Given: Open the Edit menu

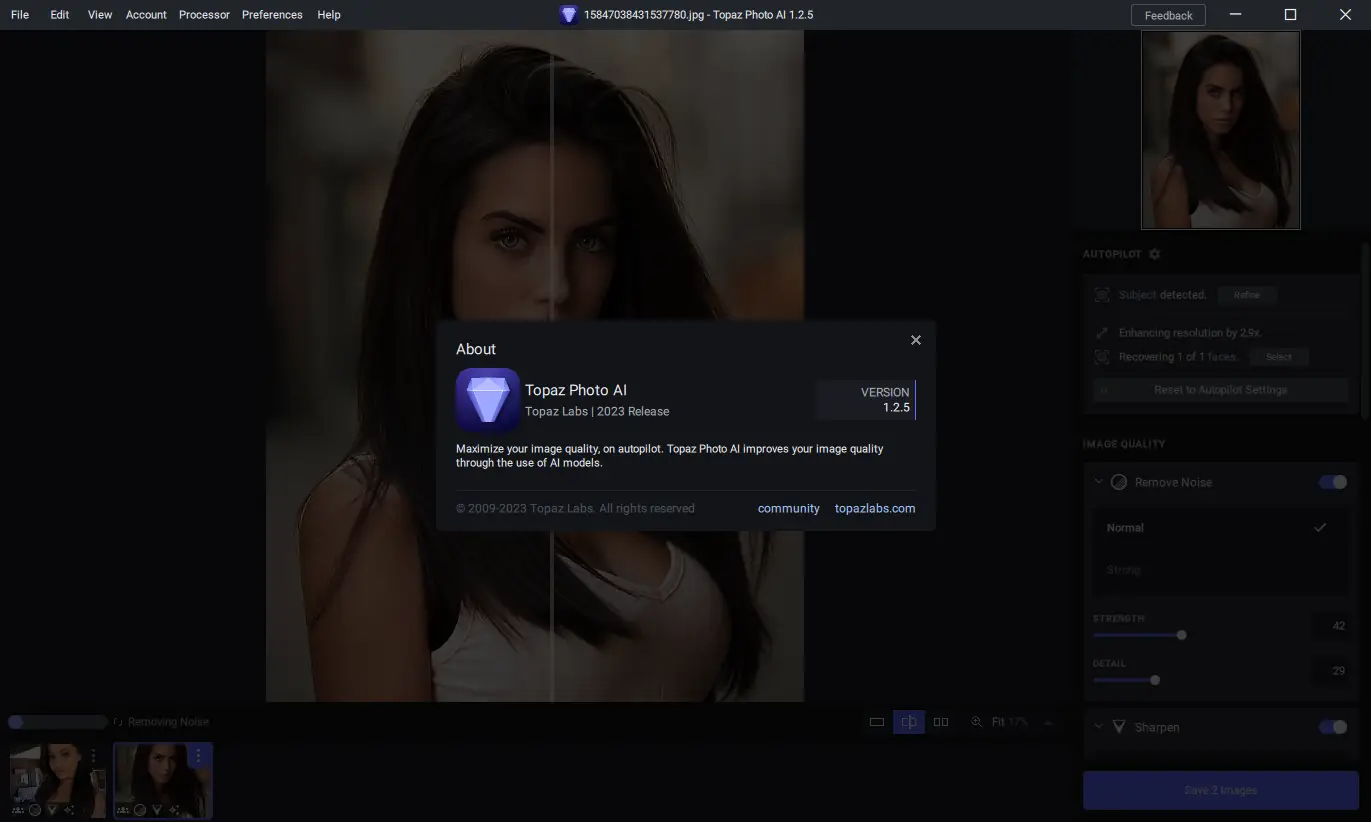Looking at the screenshot, I should pos(60,15).
